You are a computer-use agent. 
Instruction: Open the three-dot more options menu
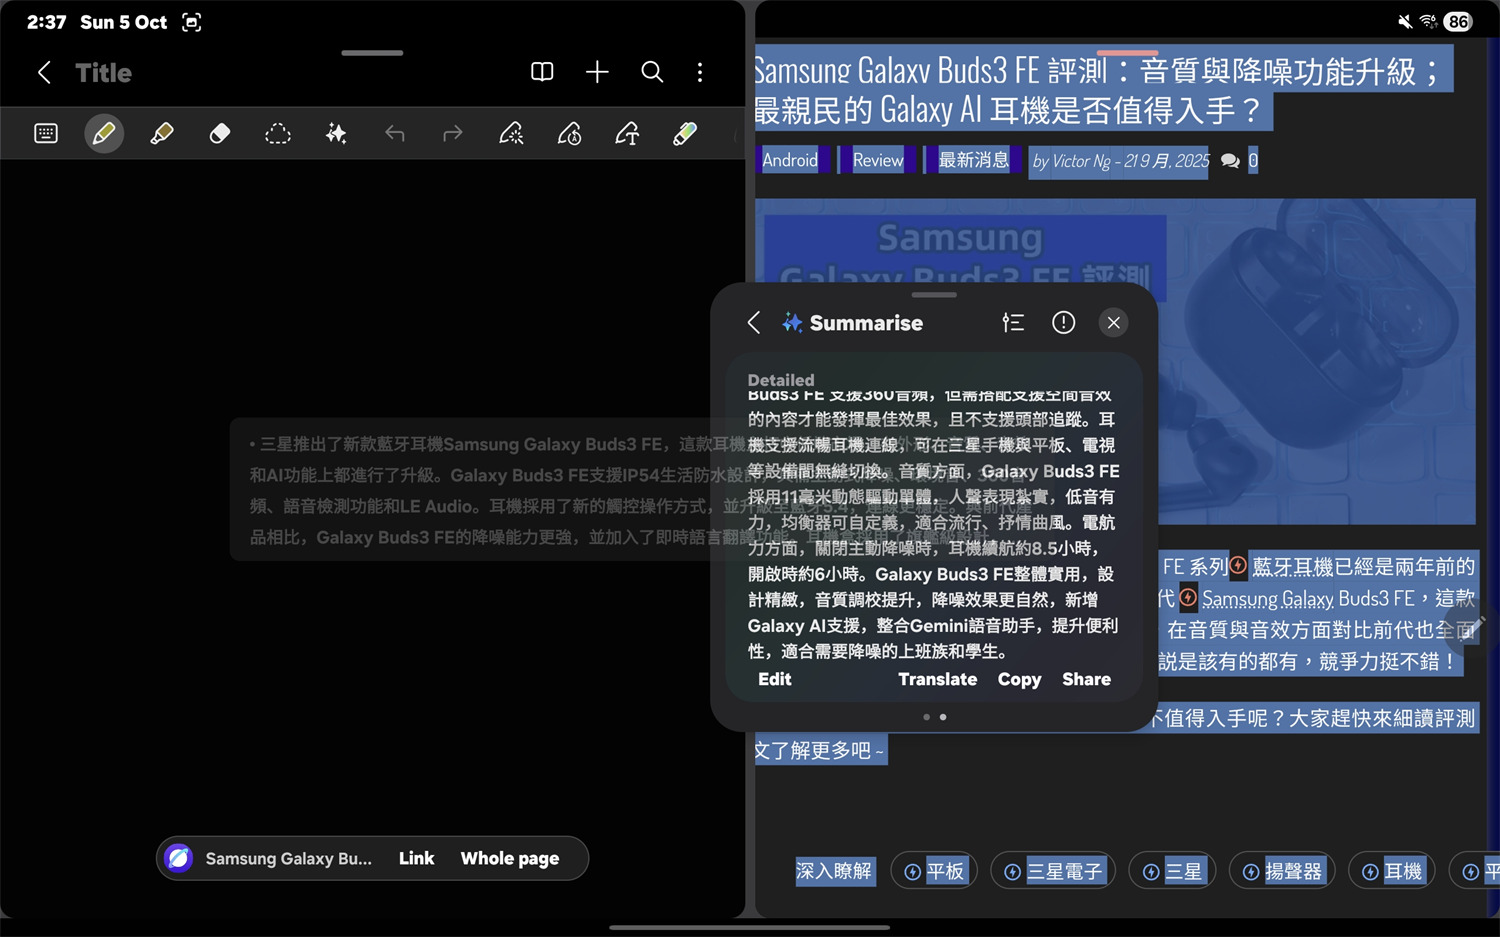(x=700, y=72)
